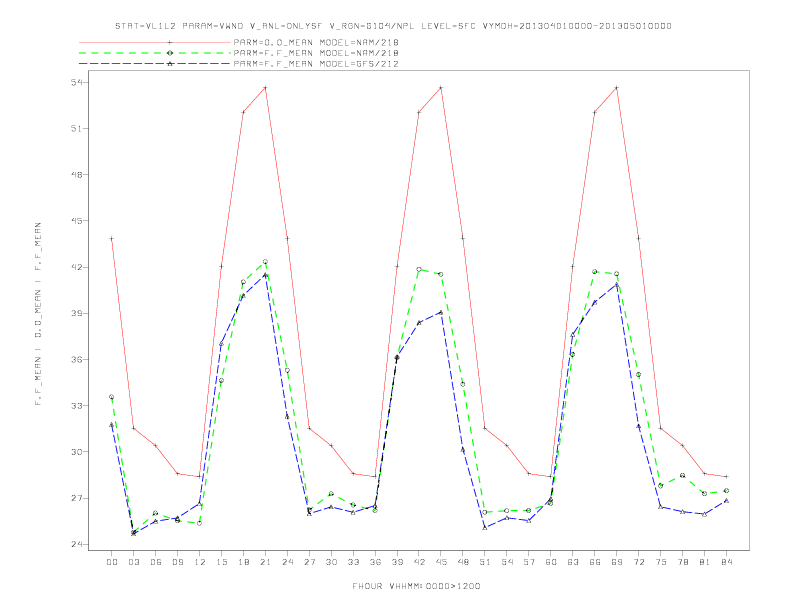Click the plot title line starting STAT=VL1L2

pyautogui.click(x=393, y=26)
